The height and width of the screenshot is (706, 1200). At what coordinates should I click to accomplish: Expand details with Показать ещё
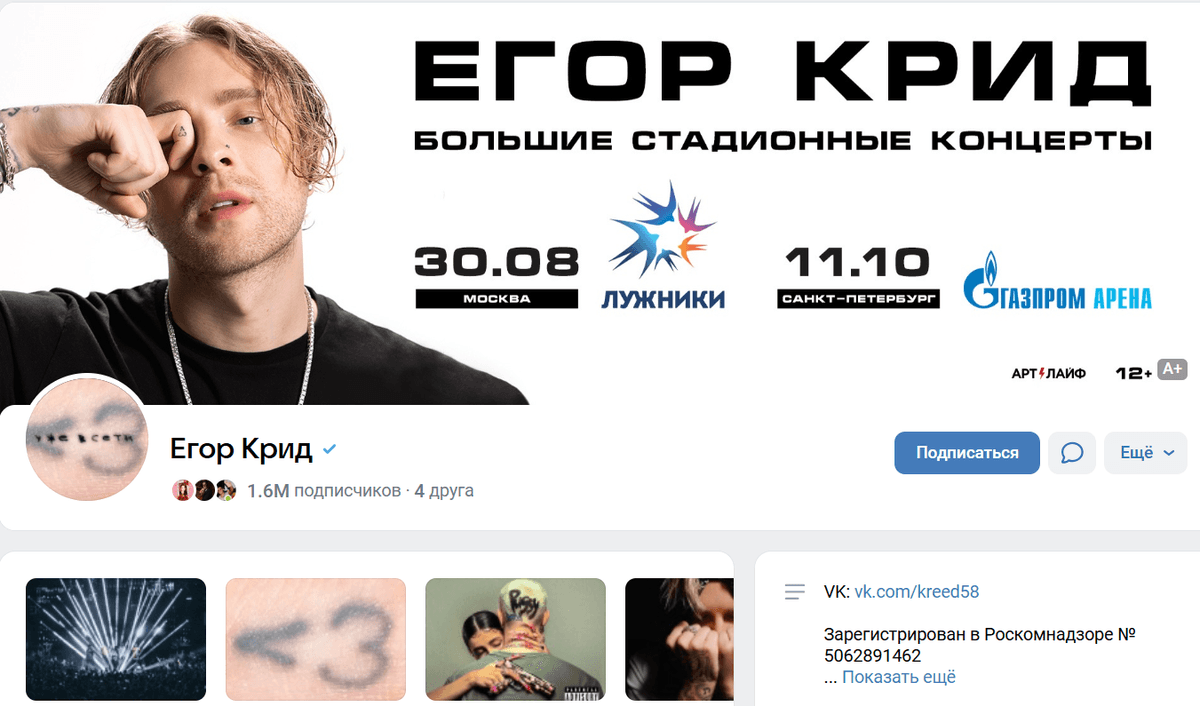pyautogui.click(x=898, y=677)
